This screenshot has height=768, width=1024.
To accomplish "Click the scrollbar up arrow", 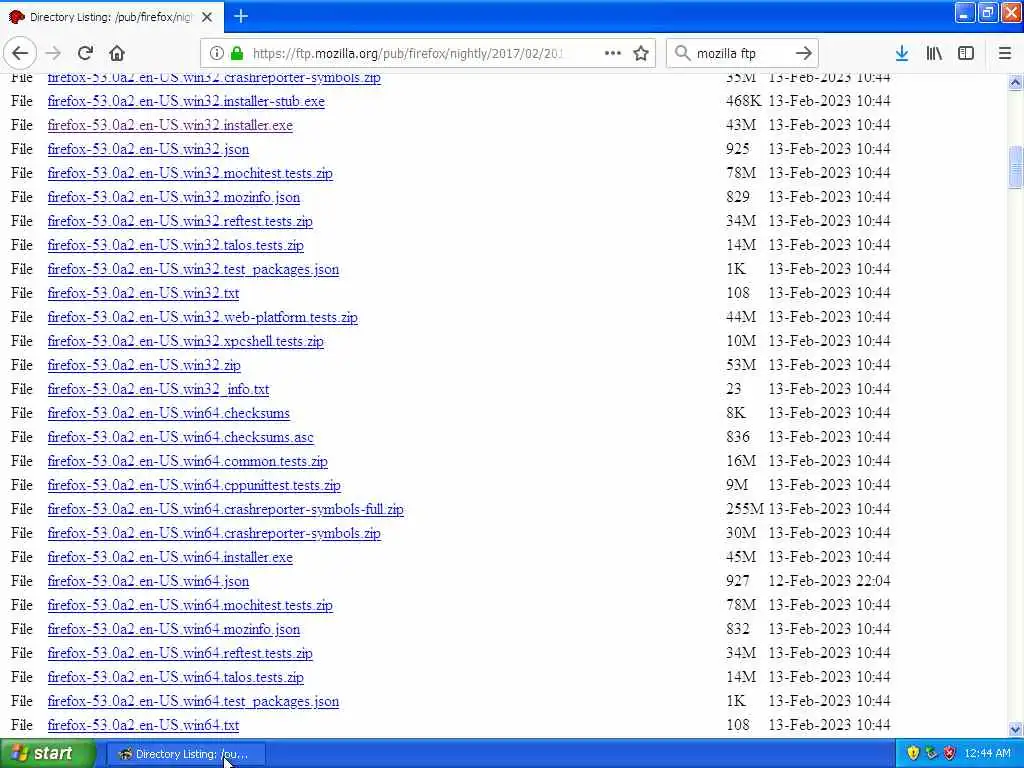I will point(1015,82).
